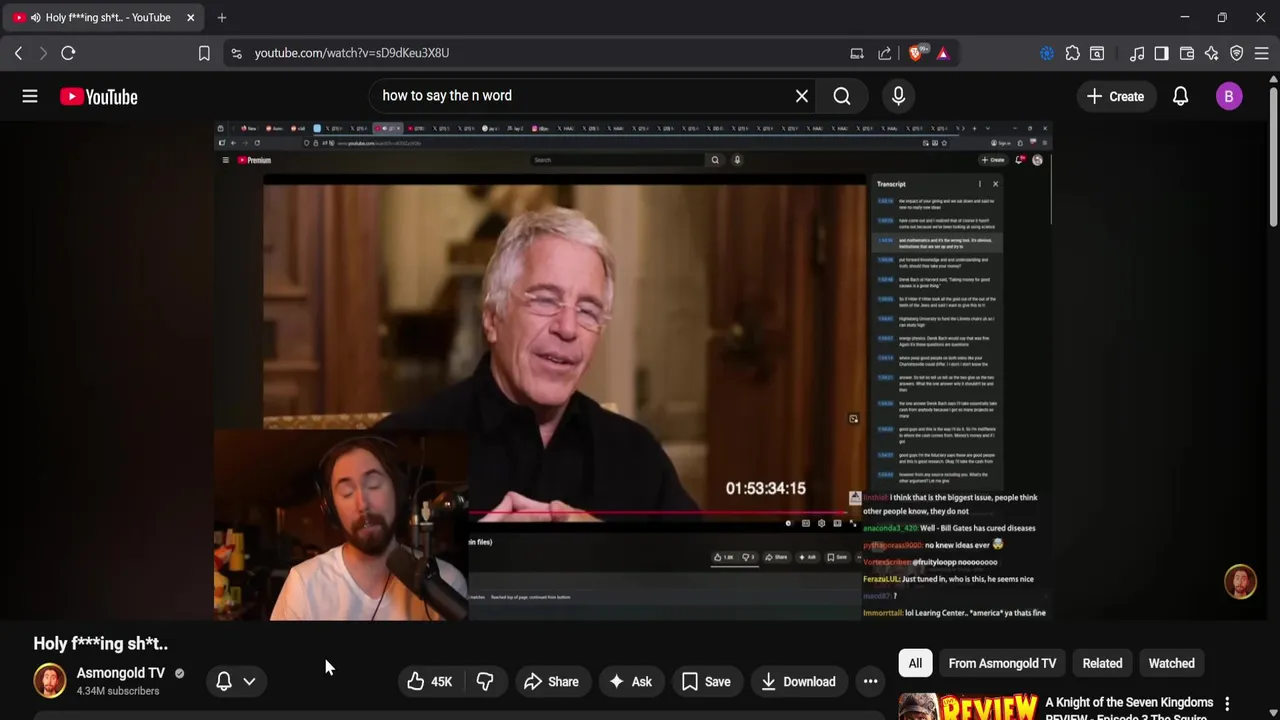View site information icon in address bar

click(236, 53)
